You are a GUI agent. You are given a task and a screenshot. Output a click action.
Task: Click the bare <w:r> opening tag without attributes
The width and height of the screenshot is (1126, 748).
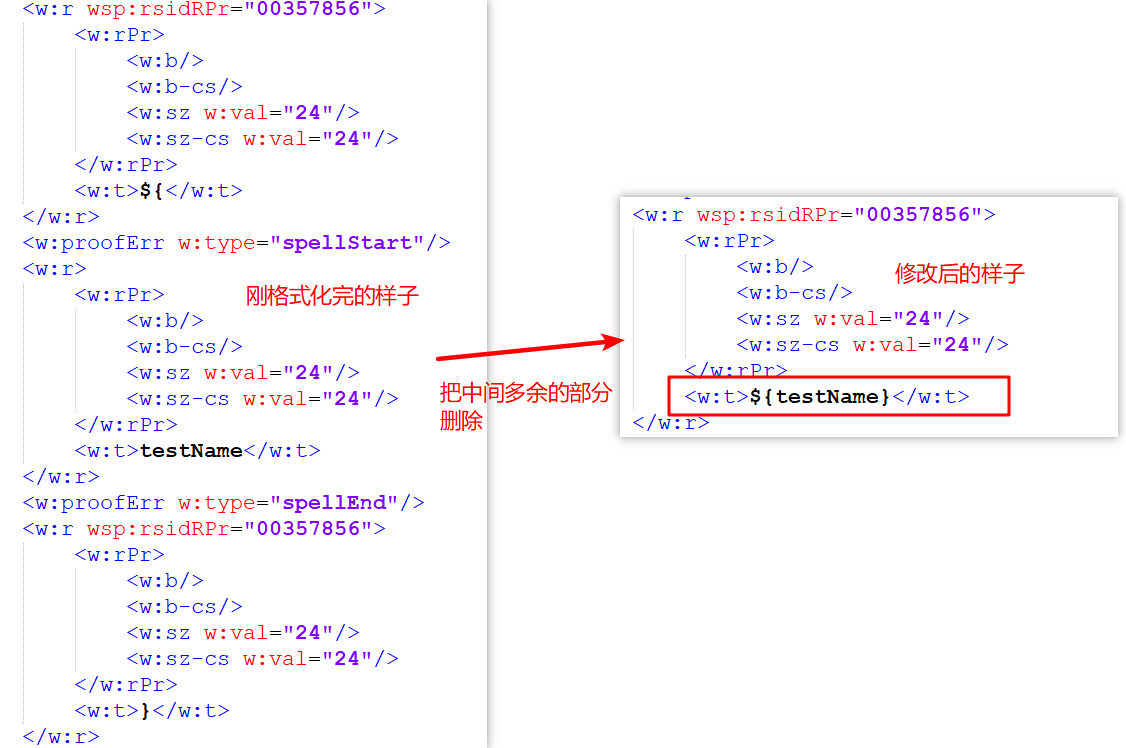click(x=55, y=269)
